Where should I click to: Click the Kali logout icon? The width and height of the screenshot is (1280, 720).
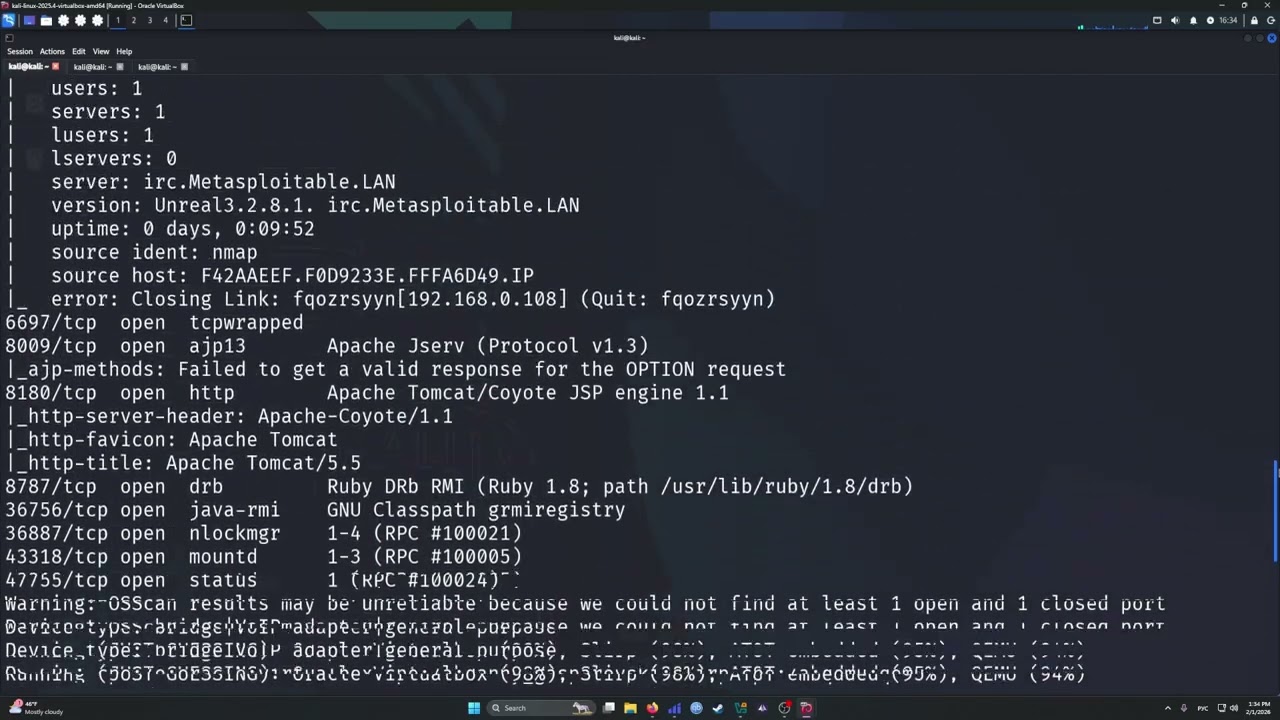click(1271, 20)
